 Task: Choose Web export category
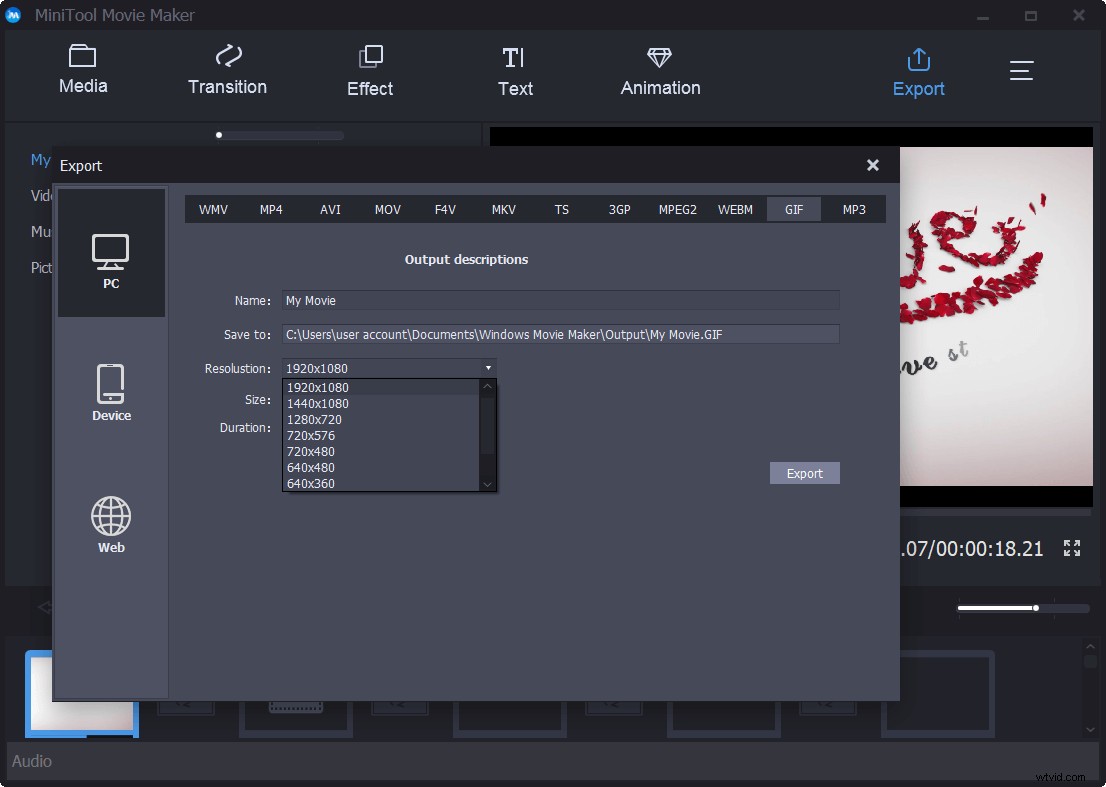coord(111,523)
